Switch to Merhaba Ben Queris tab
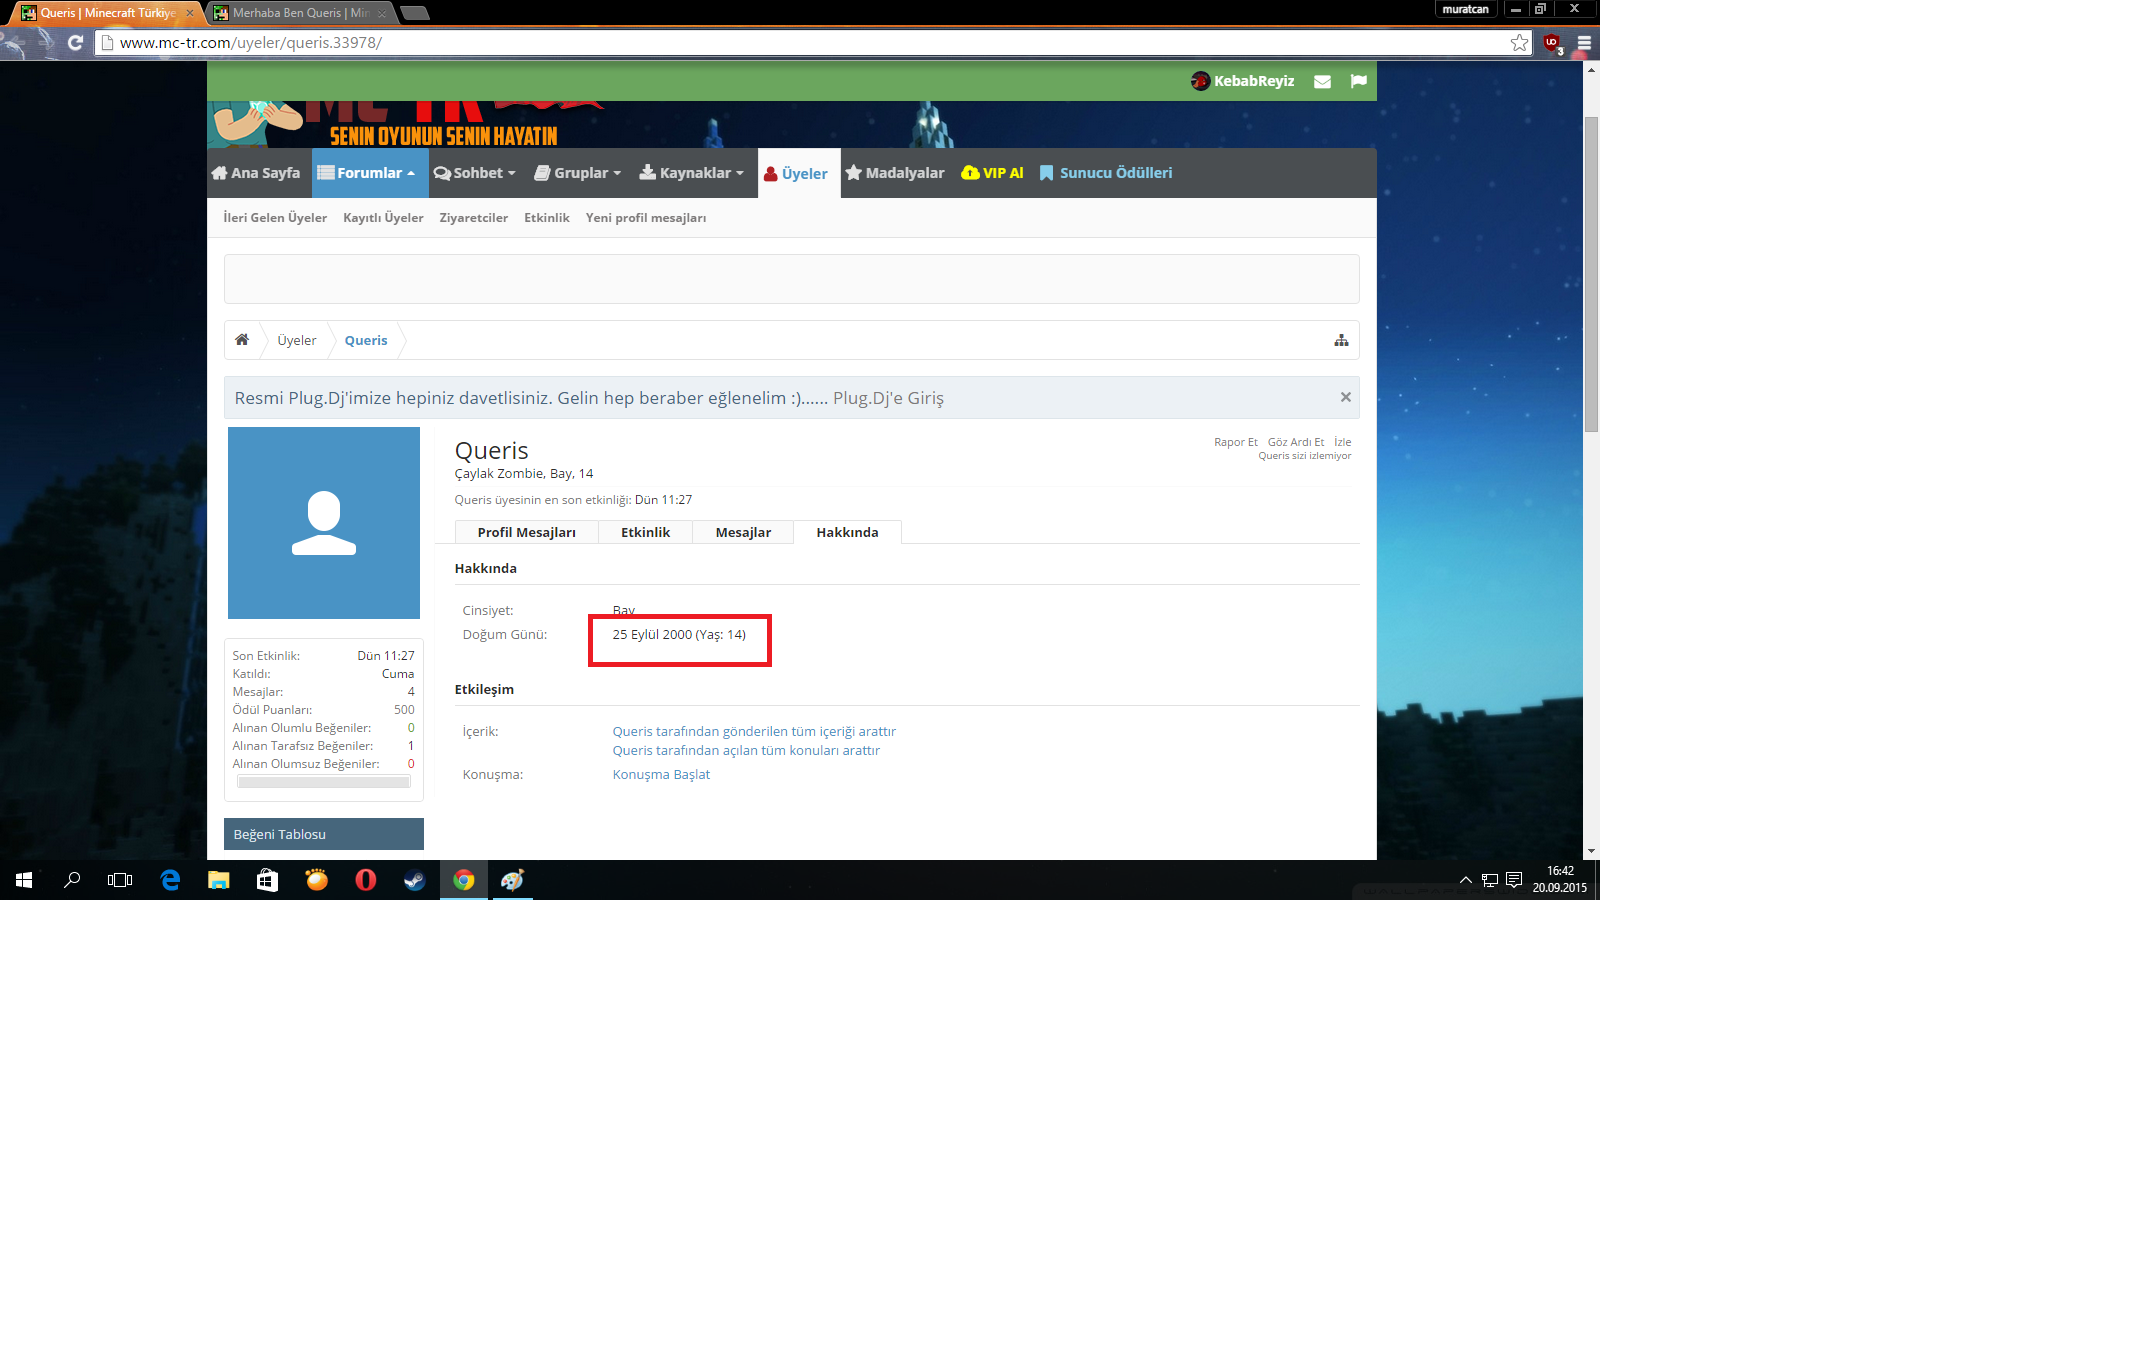2130x1354 pixels. tap(300, 13)
